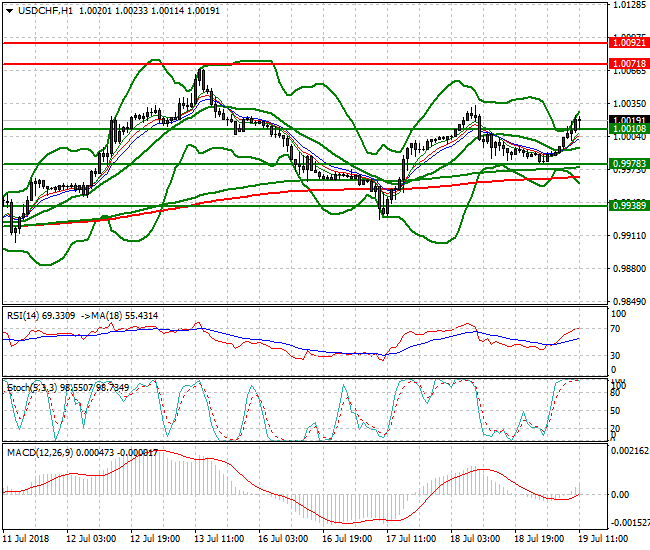This screenshot has width=650, height=550.
Task: Click the MACD(12,26,9) indicator label
Action: tap(82, 453)
